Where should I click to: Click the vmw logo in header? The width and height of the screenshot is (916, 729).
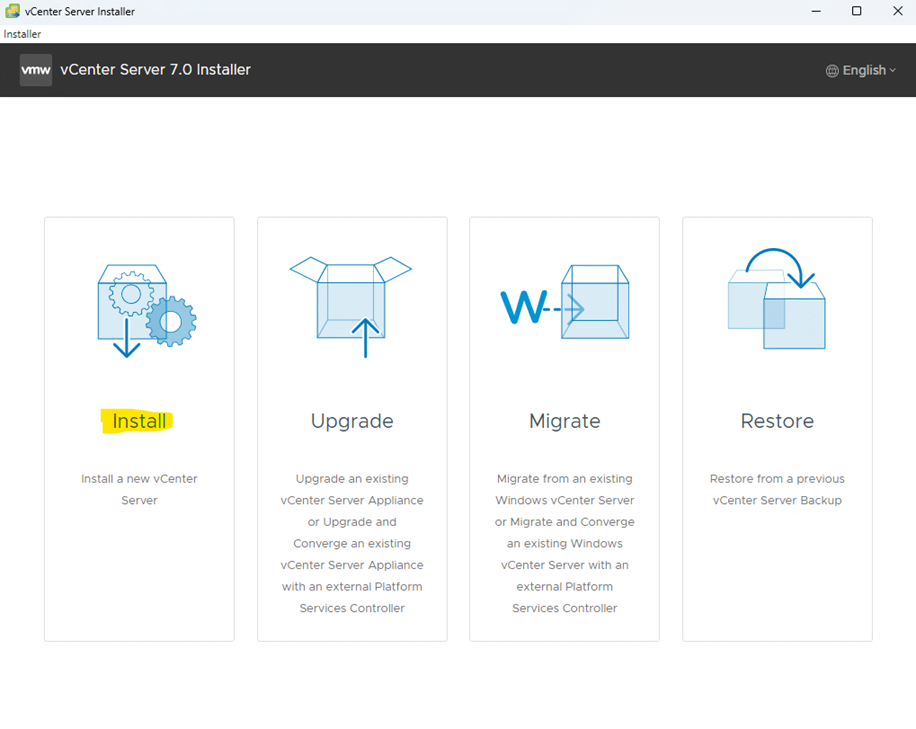(36, 70)
